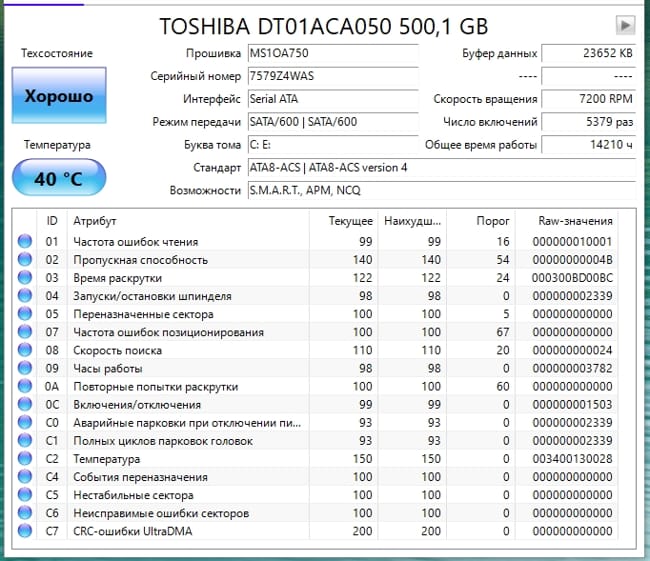Click the status orb for CRC-ошибки UltraDMA

click(25, 531)
